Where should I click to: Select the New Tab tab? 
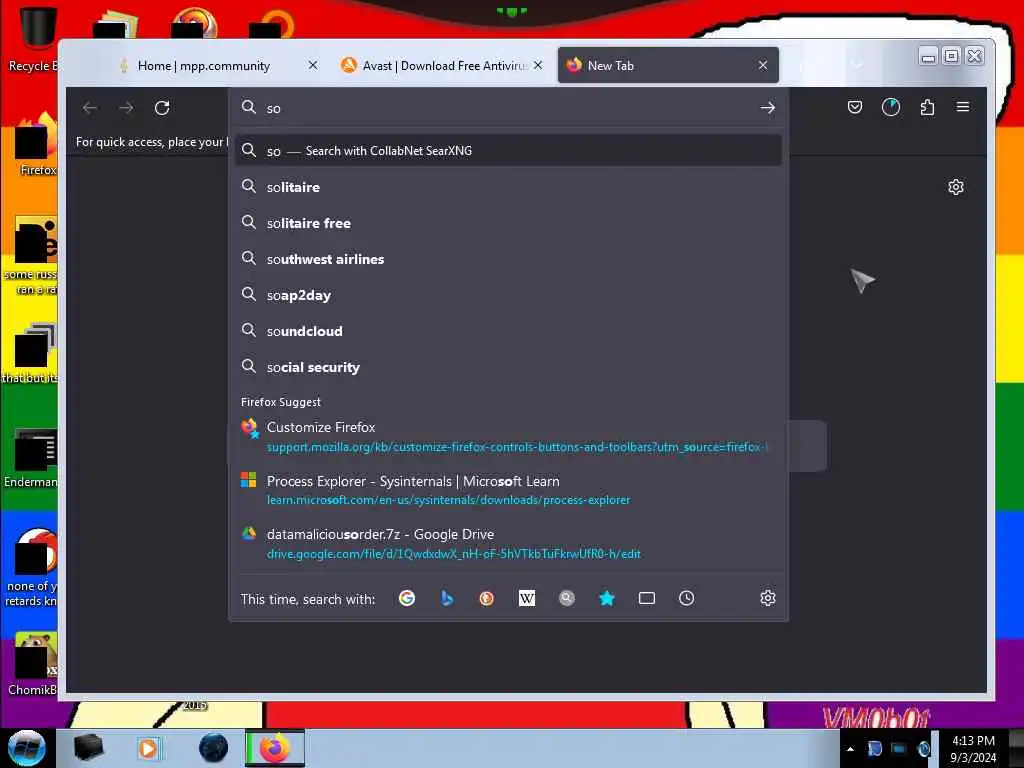click(x=667, y=65)
